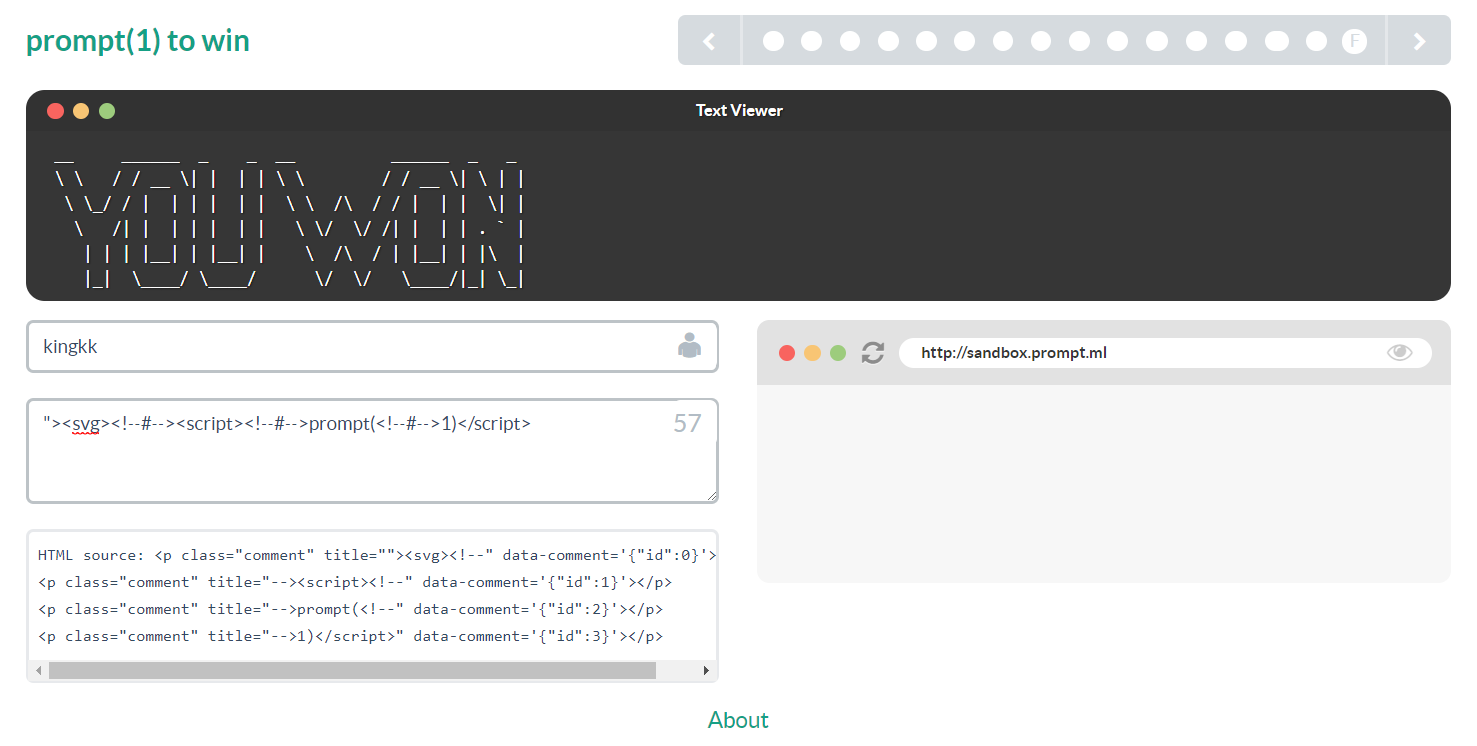Click the HTML source horizontal scrollbar thumb
Screen dimensions: 1477x746
coord(352,670)
